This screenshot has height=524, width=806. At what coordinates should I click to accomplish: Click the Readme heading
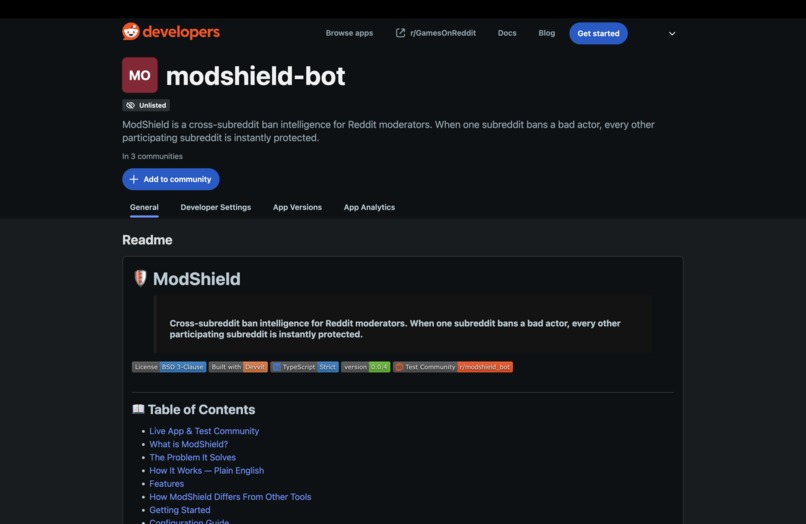point(147,240)
